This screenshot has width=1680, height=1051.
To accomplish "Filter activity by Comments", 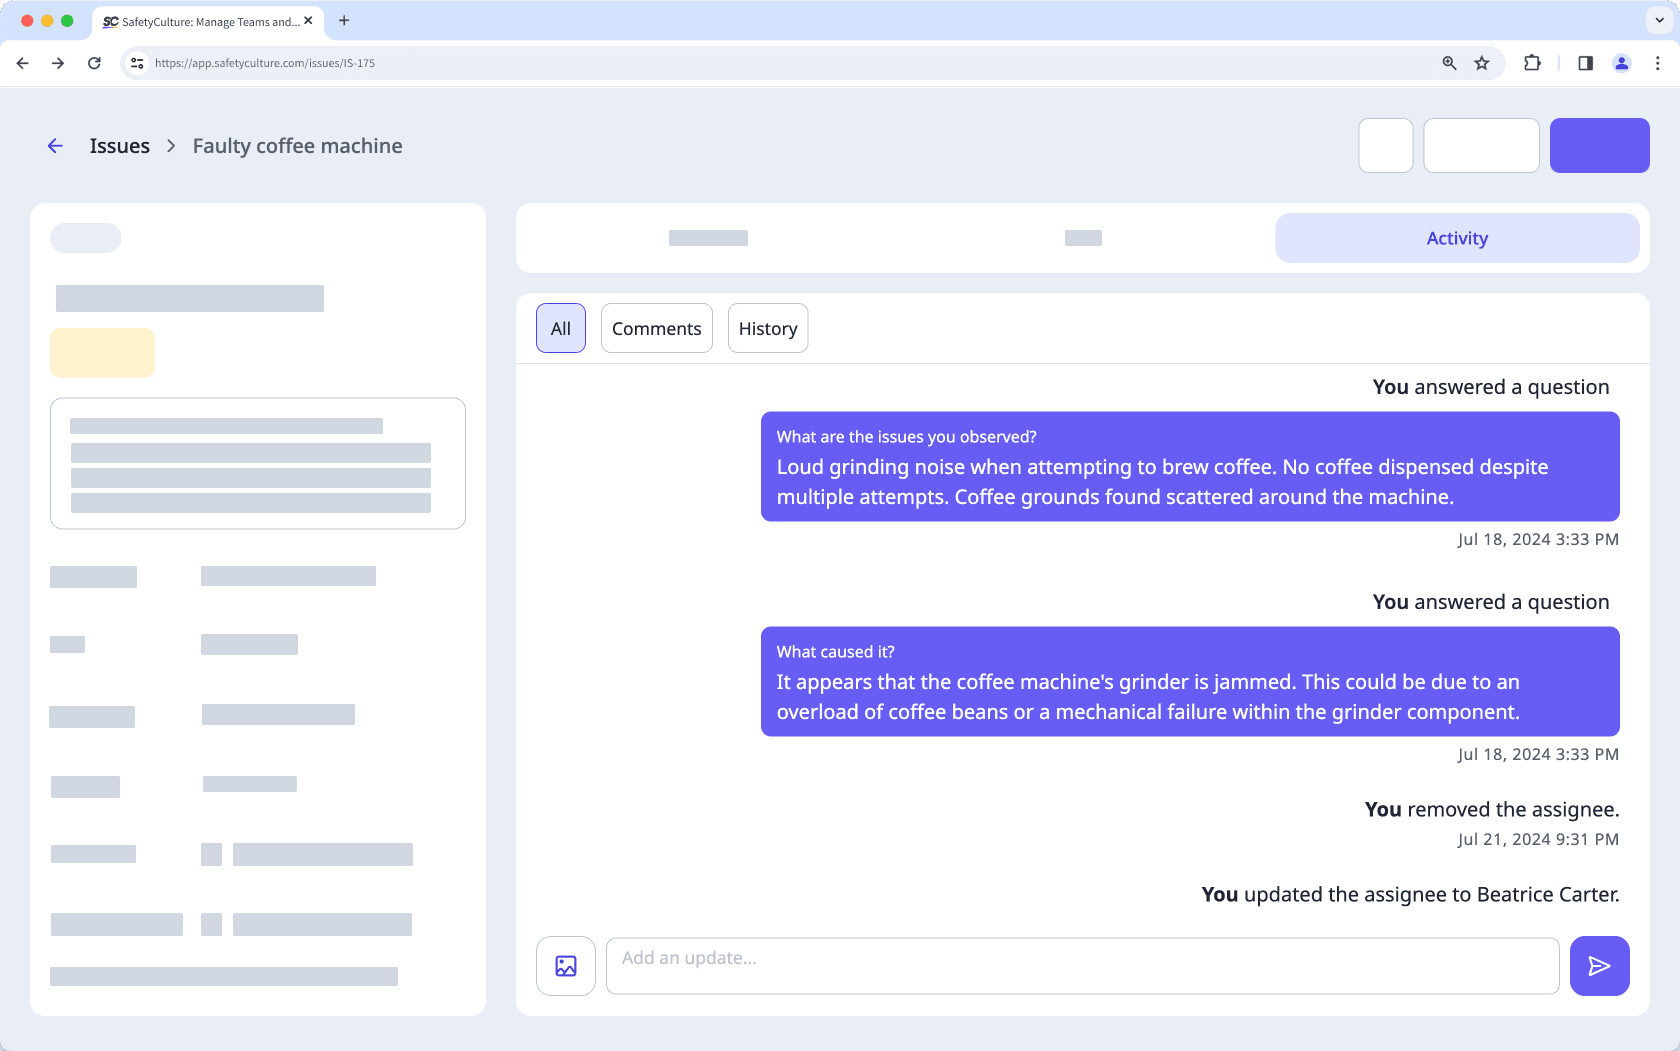I will click(656, 328).
